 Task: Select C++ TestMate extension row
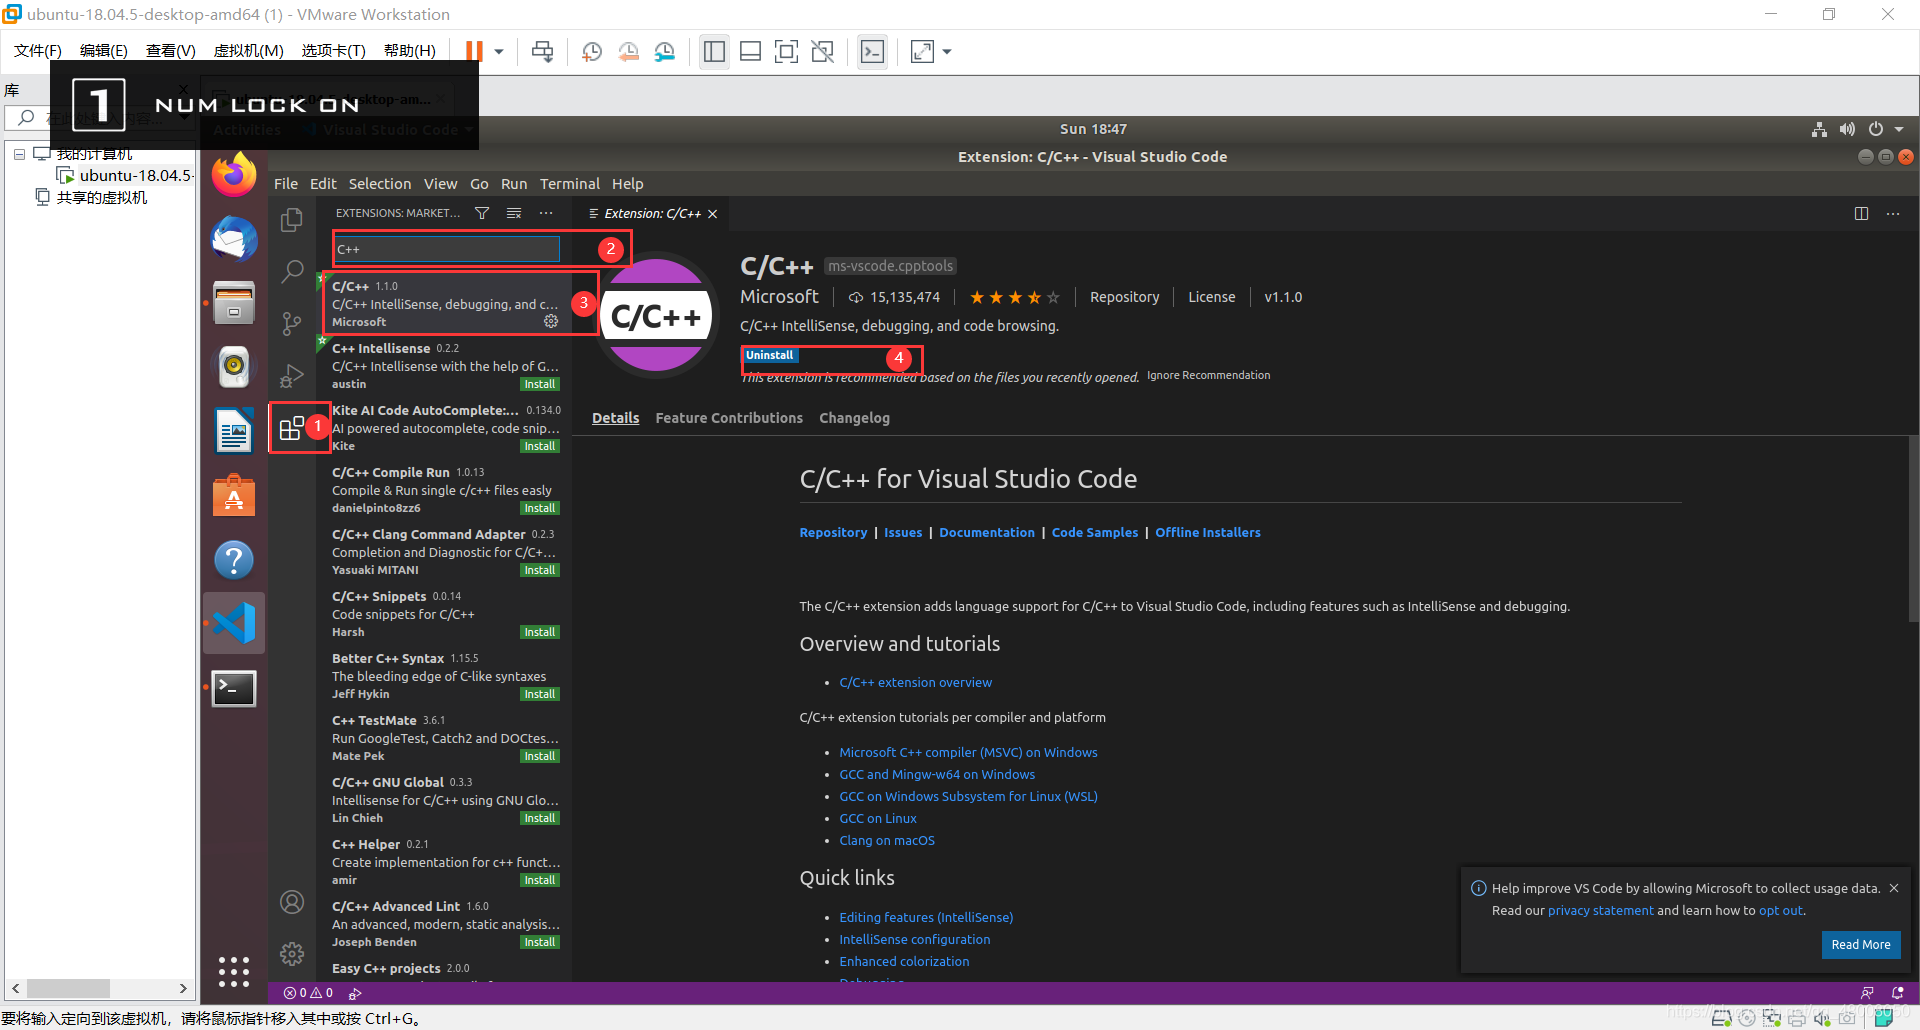coord(445,738)
